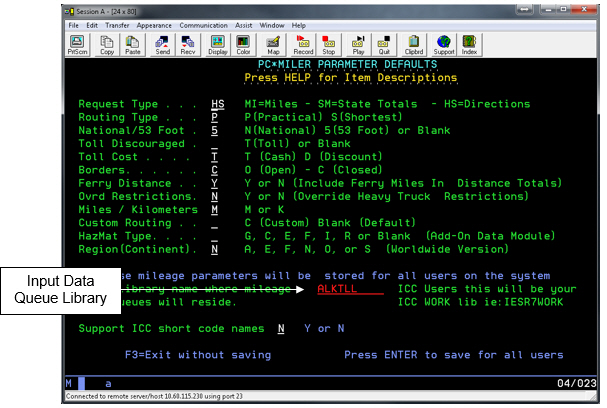Click the blank Custom Routing field
The image size is (607, 408).
click(x=214, y=223)
